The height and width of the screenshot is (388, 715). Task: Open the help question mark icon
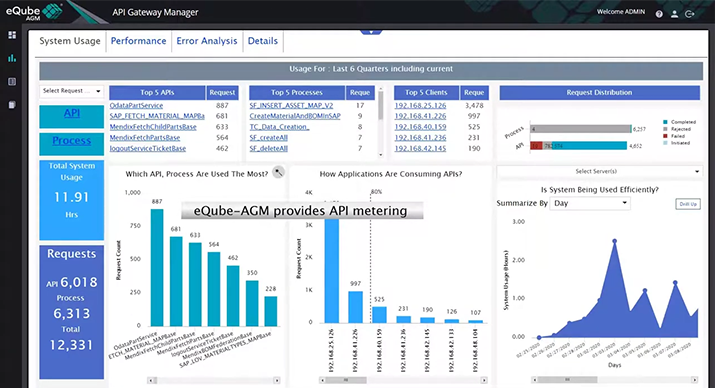point(659,14)
